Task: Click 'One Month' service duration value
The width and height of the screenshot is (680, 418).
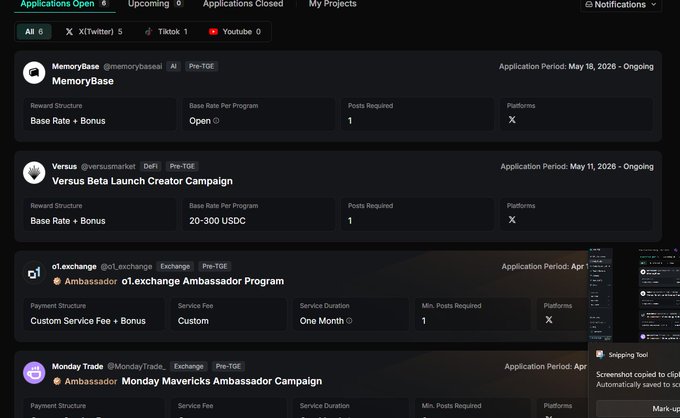Action: tap(322, 321)
